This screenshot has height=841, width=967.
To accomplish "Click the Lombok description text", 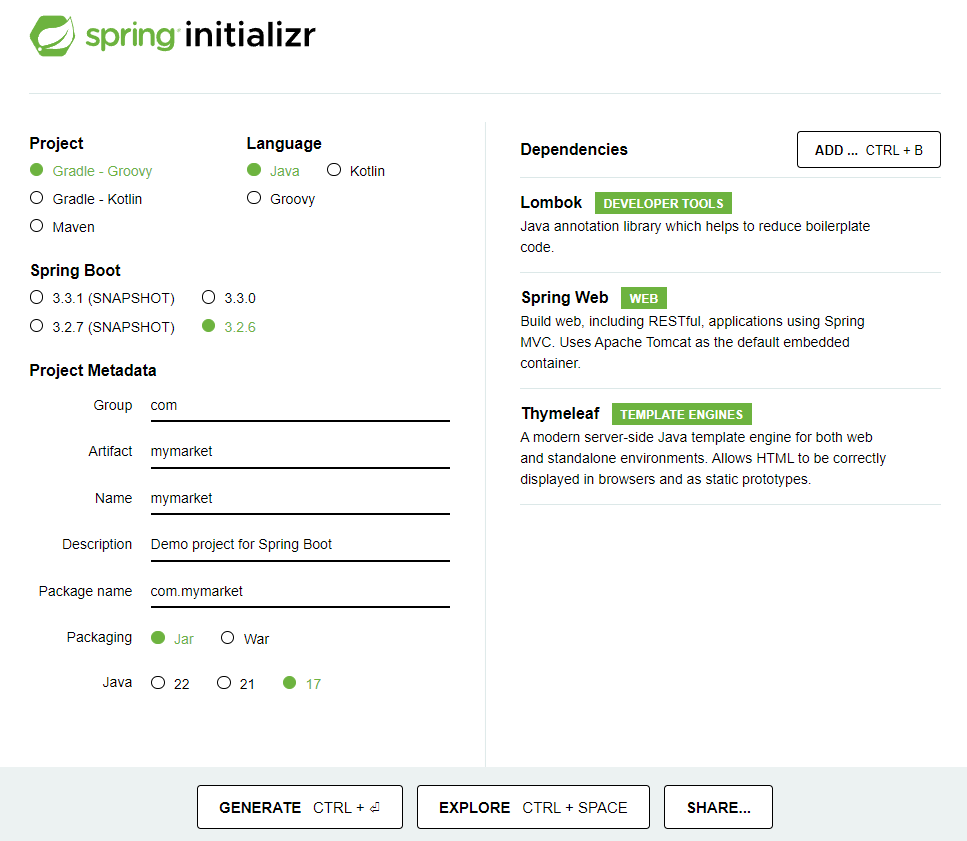I will (x=695, y=237).
